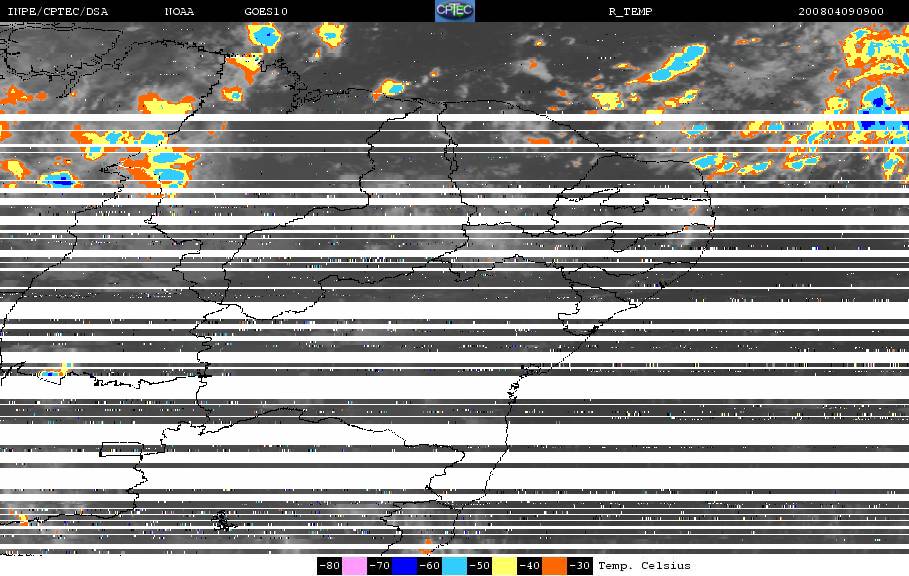Click the -80 legend value label
This screenshot has height=576, width=909.
(x=329, y=566)
